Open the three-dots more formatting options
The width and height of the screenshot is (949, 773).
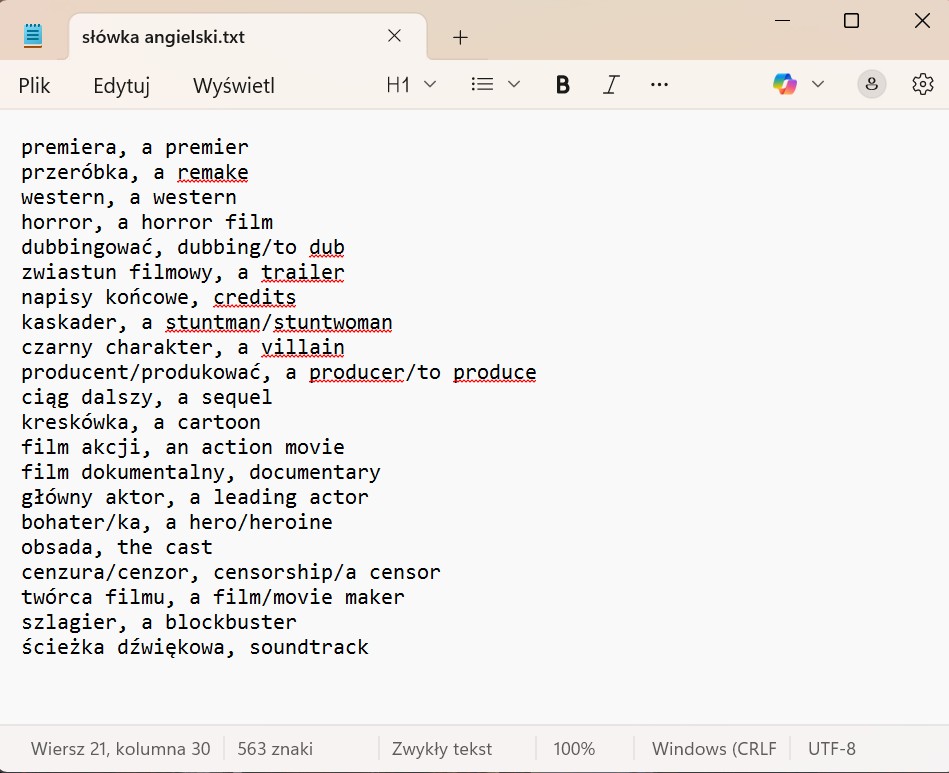659,85
